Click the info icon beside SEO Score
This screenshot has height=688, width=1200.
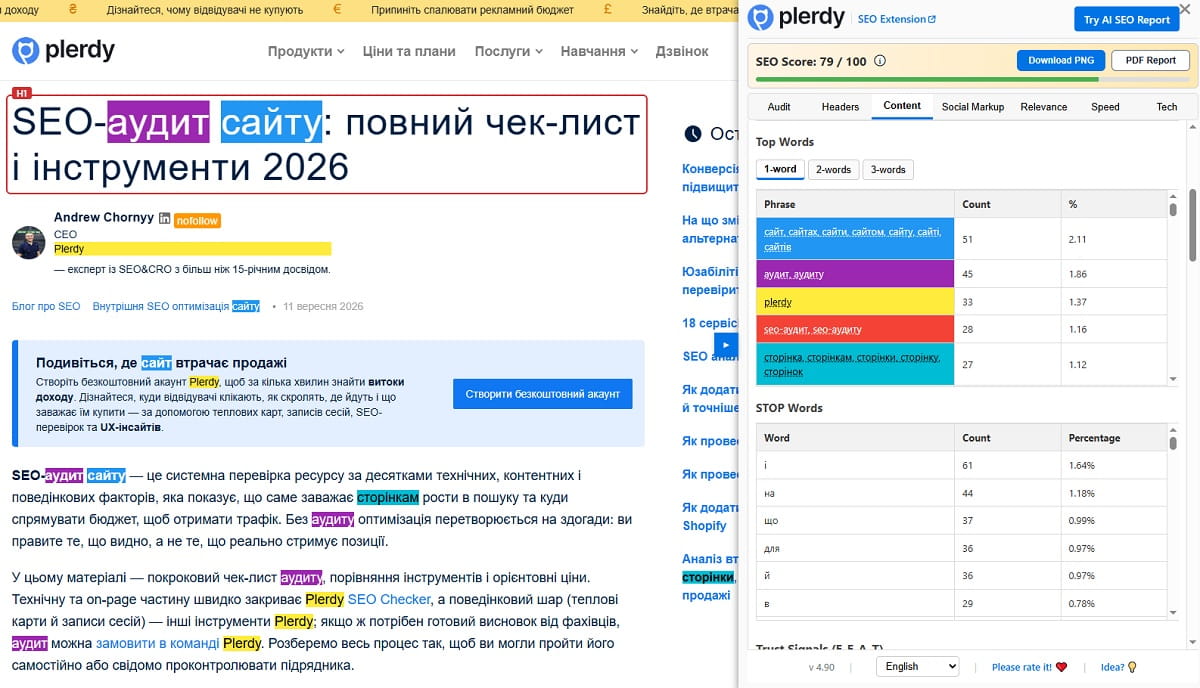[x=880, y=61]
